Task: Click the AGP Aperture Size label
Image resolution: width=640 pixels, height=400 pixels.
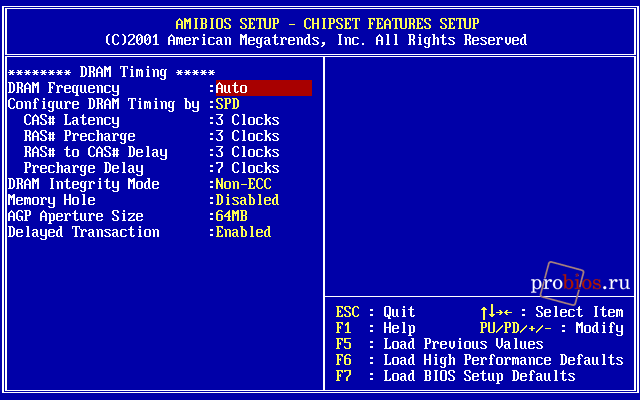Action: tap(76, 216)
